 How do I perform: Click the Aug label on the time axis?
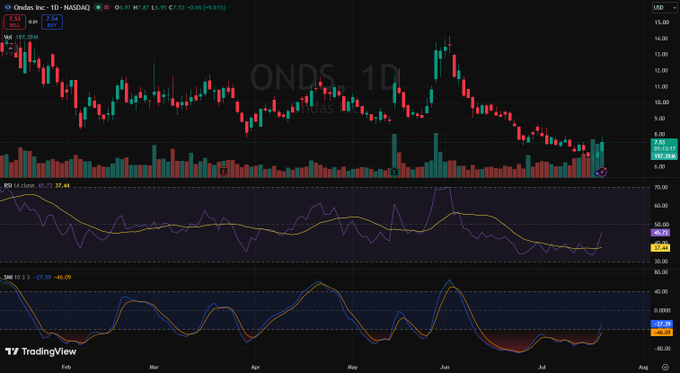click(x=644, y=367)
